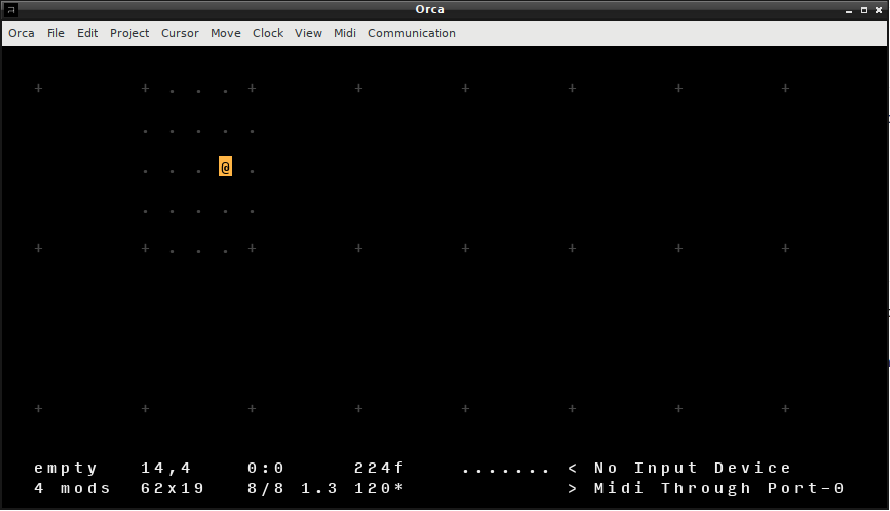Maximize the Orca window
The width and height of the screenshot is (890, 511).
(864, 10)
